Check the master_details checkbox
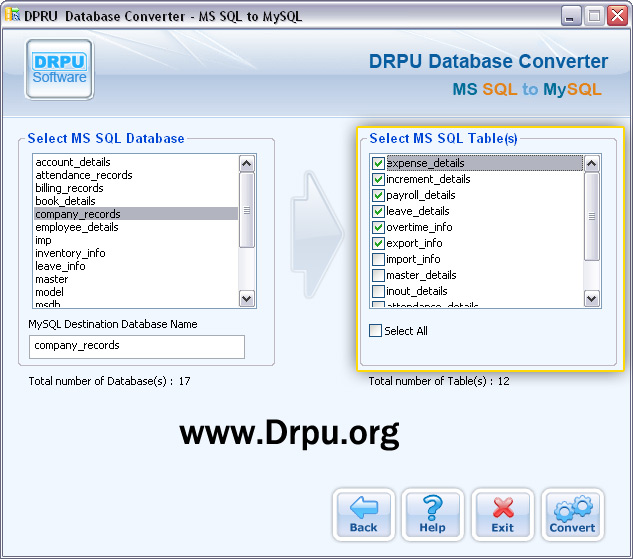 coord(378,275)
